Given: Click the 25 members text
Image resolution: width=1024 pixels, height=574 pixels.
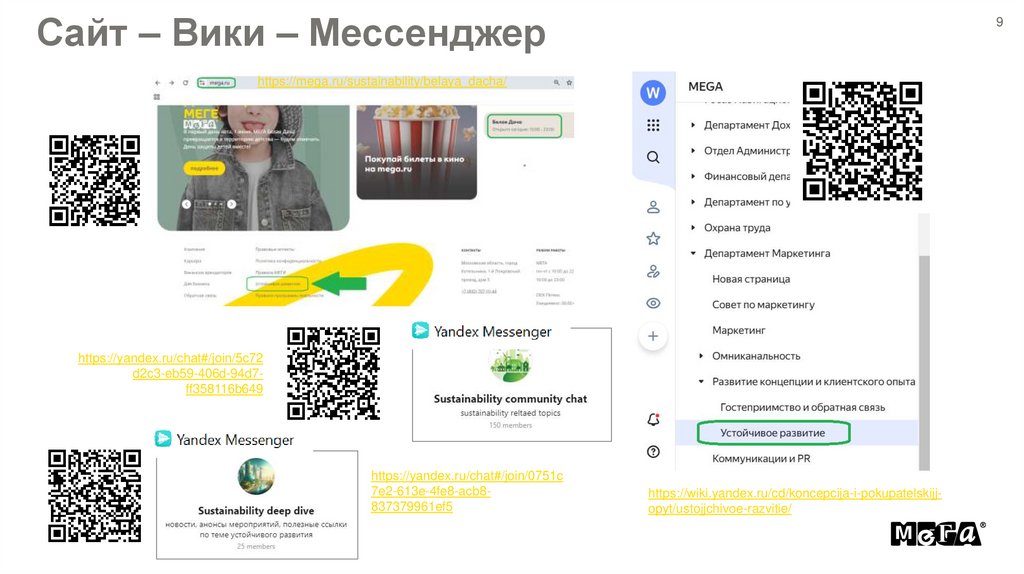Looking at the screenshot, I should pyautogui.click(x=256, y=547).
